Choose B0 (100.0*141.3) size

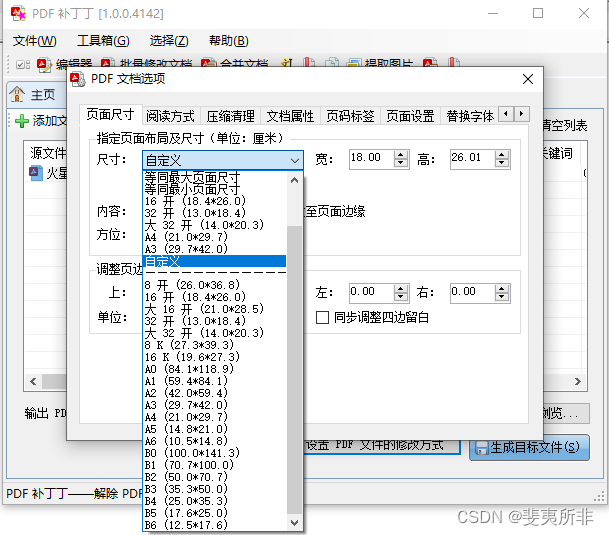215,453
